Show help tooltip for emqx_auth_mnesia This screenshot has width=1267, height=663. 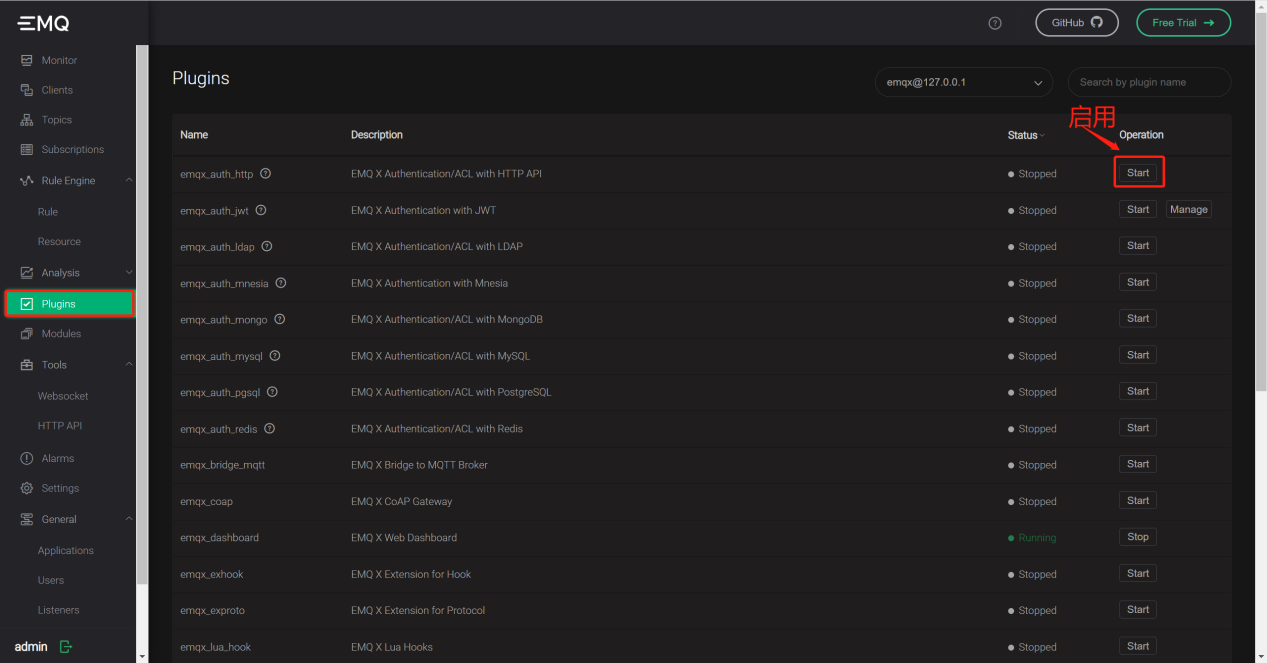coord(281,283)
